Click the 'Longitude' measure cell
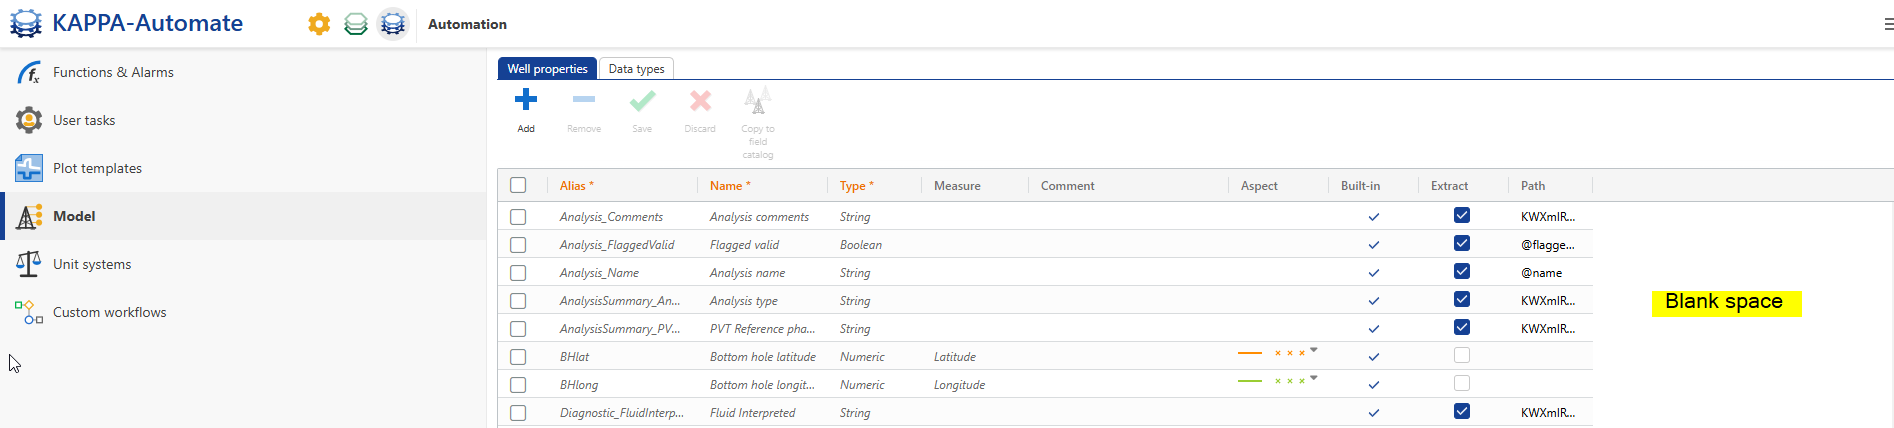Viewport: 1894px width, 428px height. coord(959,385)
